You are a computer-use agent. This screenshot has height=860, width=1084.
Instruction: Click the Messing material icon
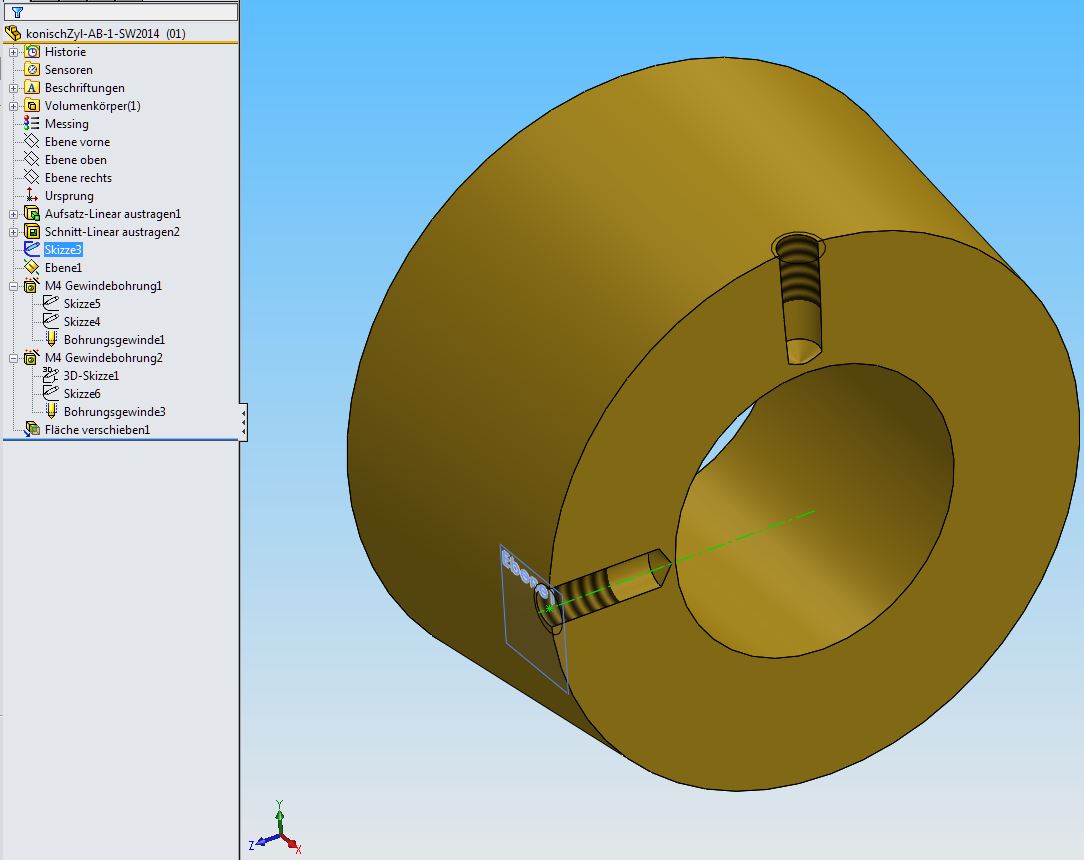tap(32, 124)
